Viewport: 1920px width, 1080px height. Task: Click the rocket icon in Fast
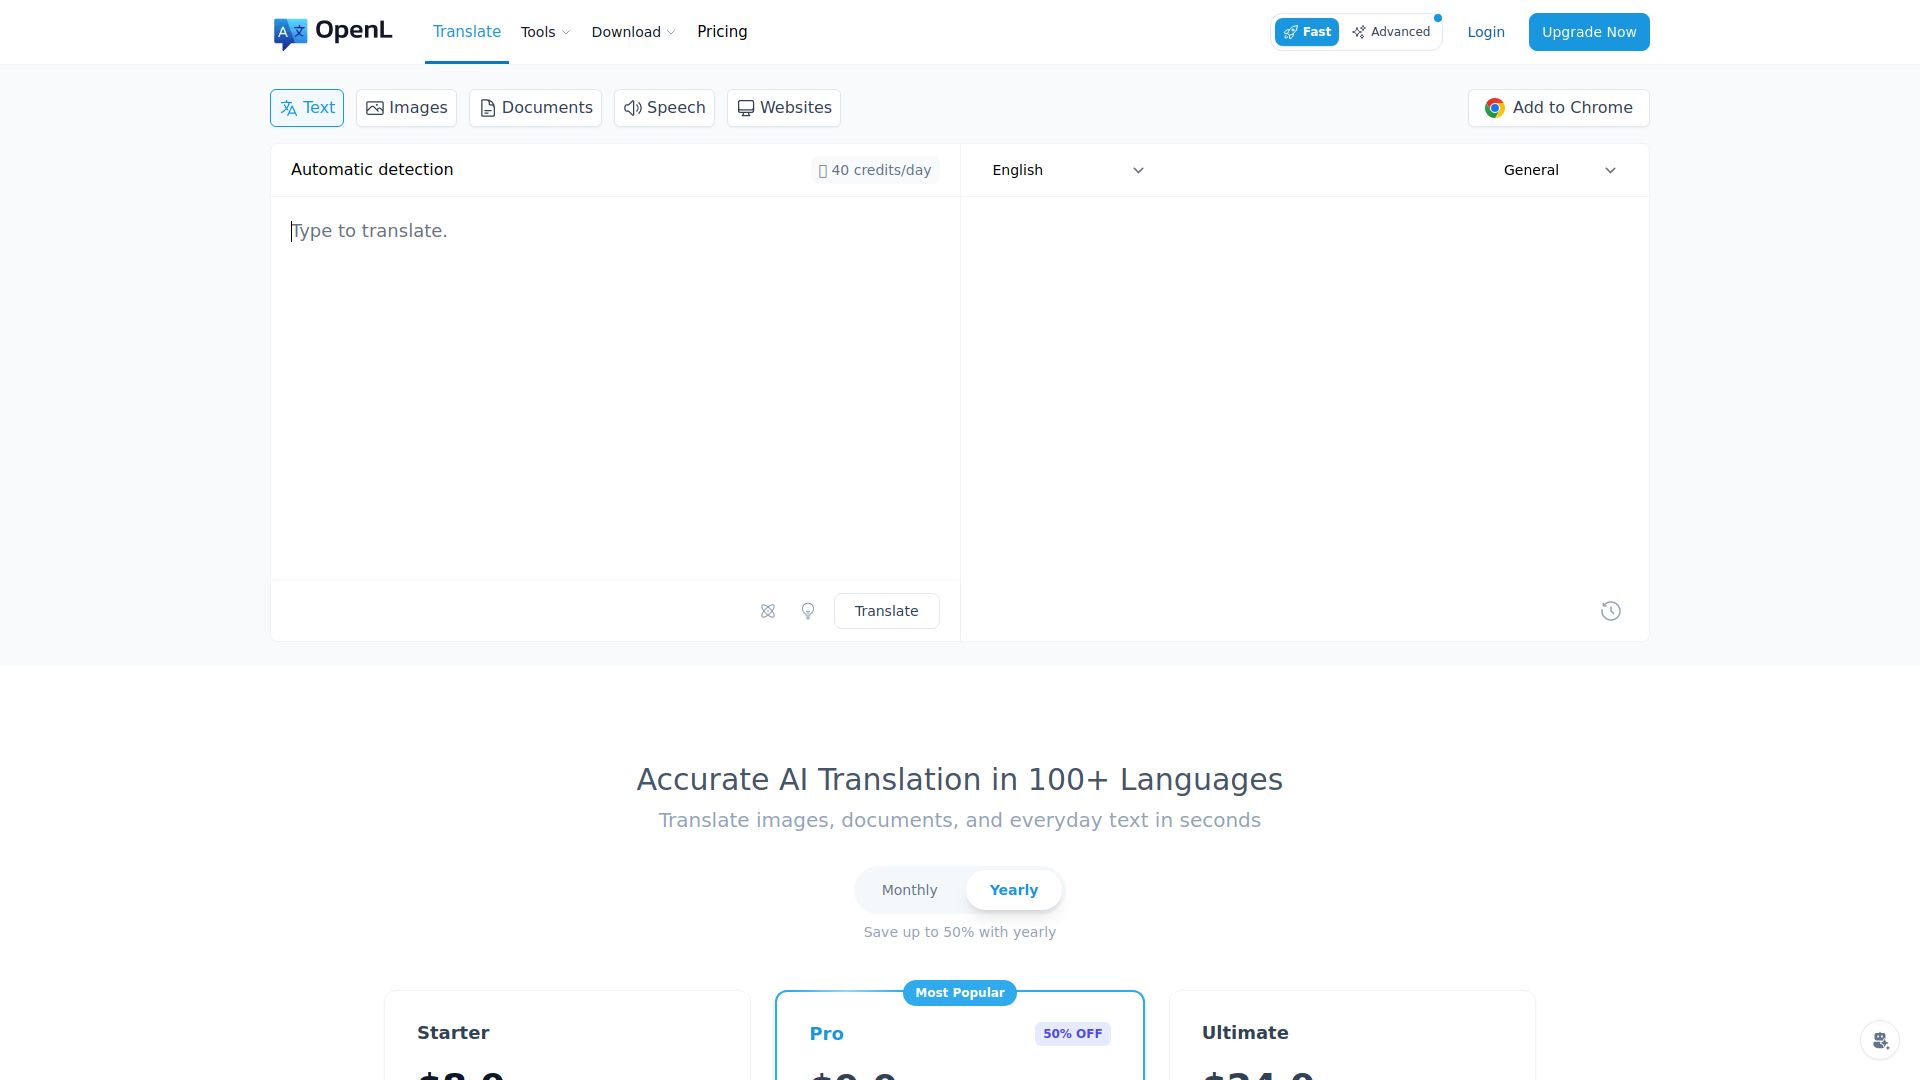tap(1291, 32)
